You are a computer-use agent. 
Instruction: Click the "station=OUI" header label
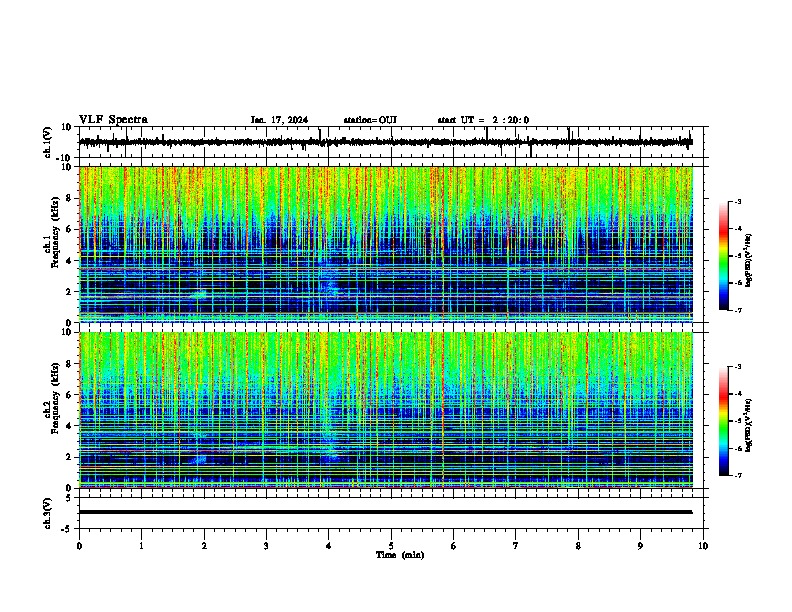[x=370, y=120]
